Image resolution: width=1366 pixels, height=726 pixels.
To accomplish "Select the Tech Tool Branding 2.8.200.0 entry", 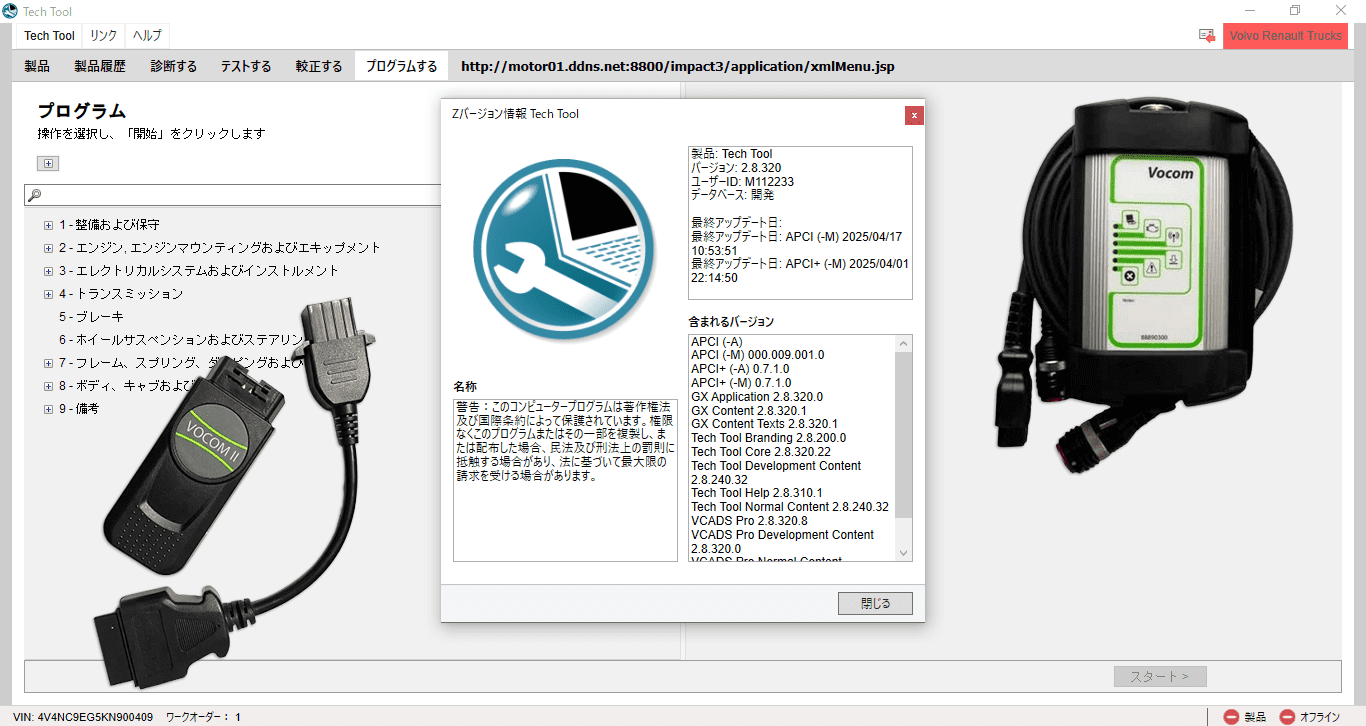I will (x=768, y=438).
